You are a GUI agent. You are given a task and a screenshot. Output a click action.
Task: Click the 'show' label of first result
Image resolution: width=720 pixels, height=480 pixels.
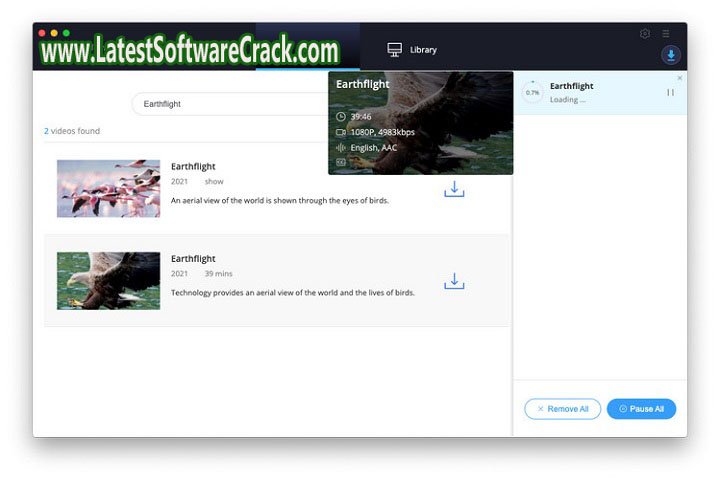tap(214, 181)
